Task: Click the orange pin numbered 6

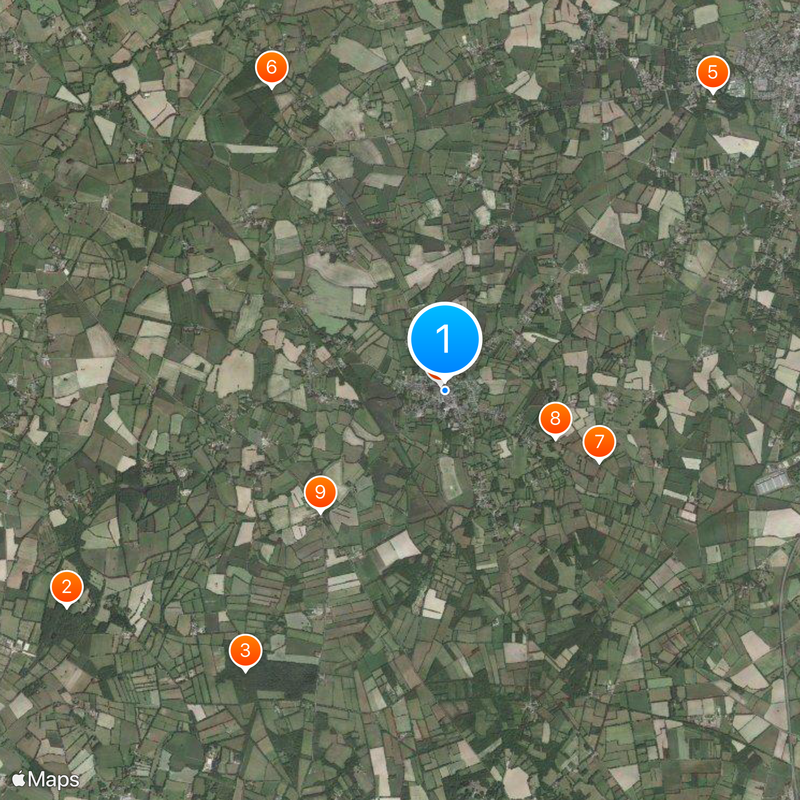Action: pyautogui.click(x=271, y=67)
